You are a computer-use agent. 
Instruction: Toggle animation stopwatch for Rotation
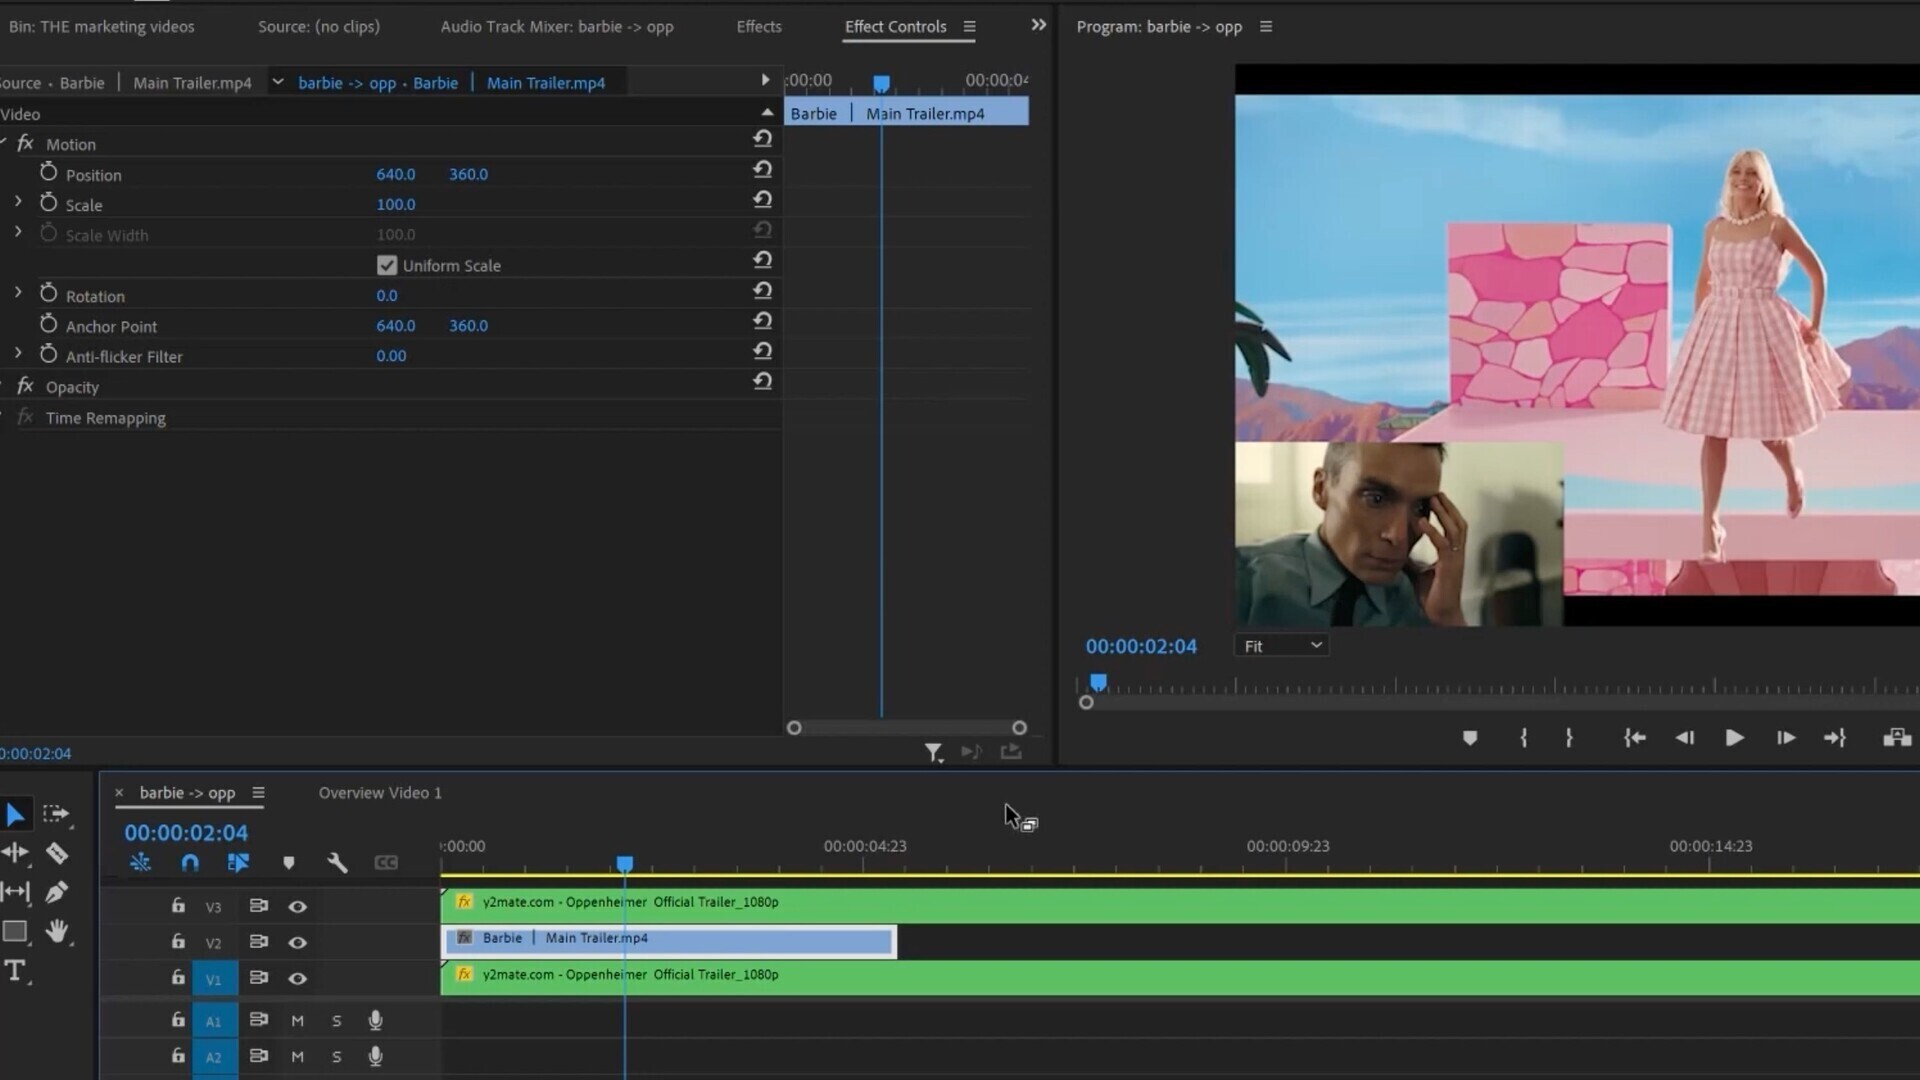[48, 293]
